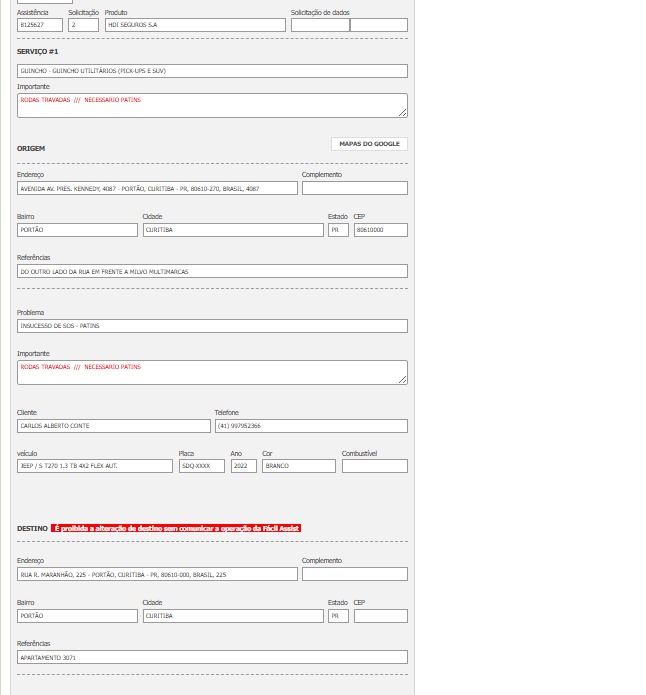646x695 pixels.
Task: Click the Importante textarea below Problema
Action: click(x=212, y=372)
